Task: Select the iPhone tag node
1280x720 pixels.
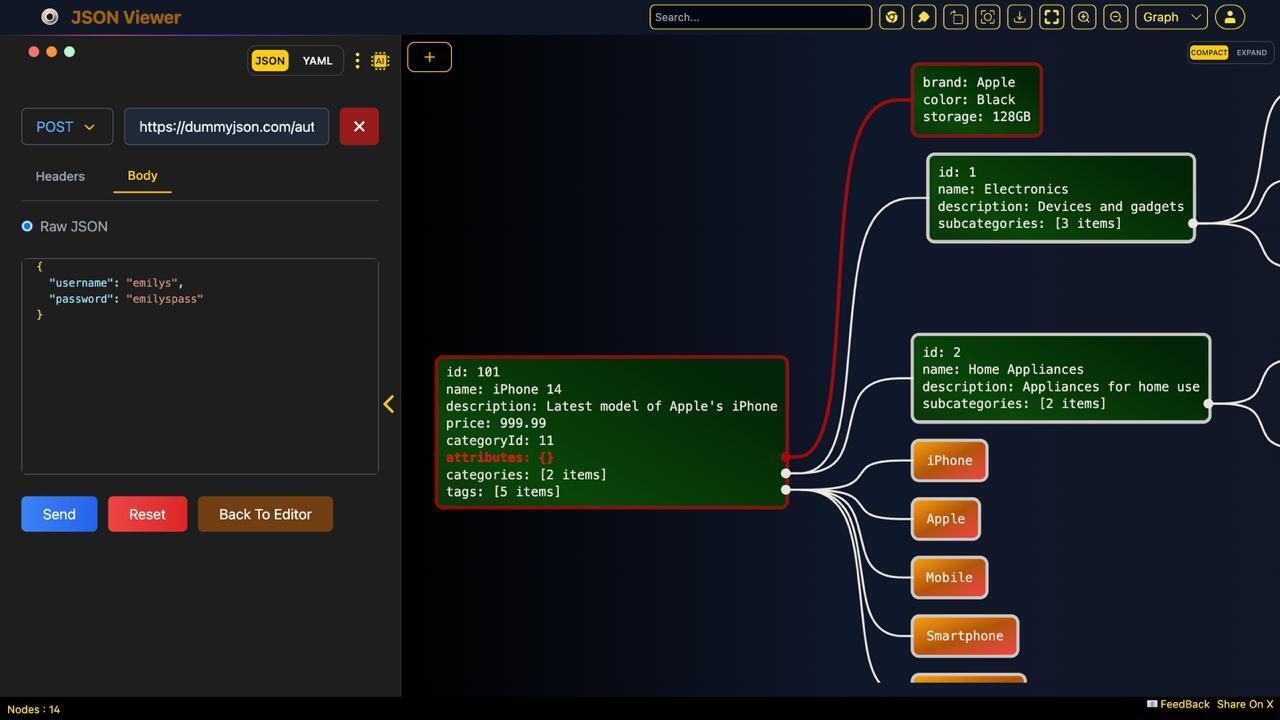Action: click(949, 461)
